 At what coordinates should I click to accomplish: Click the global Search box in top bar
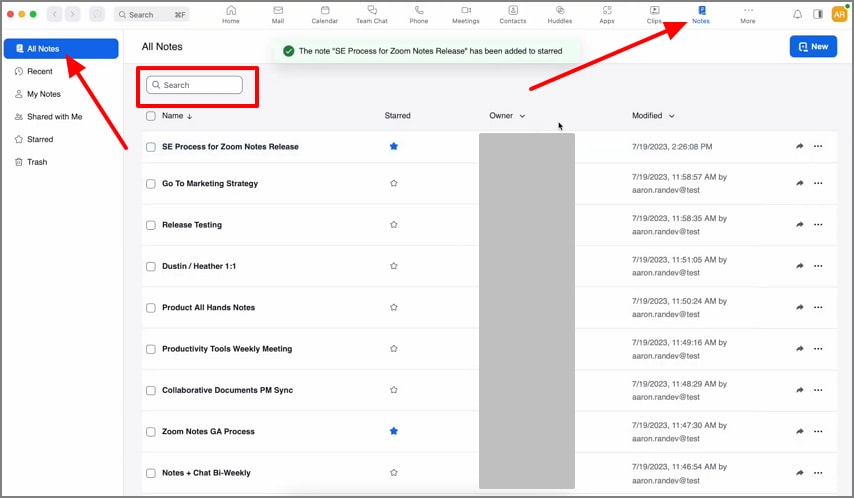tap(152, 15)
